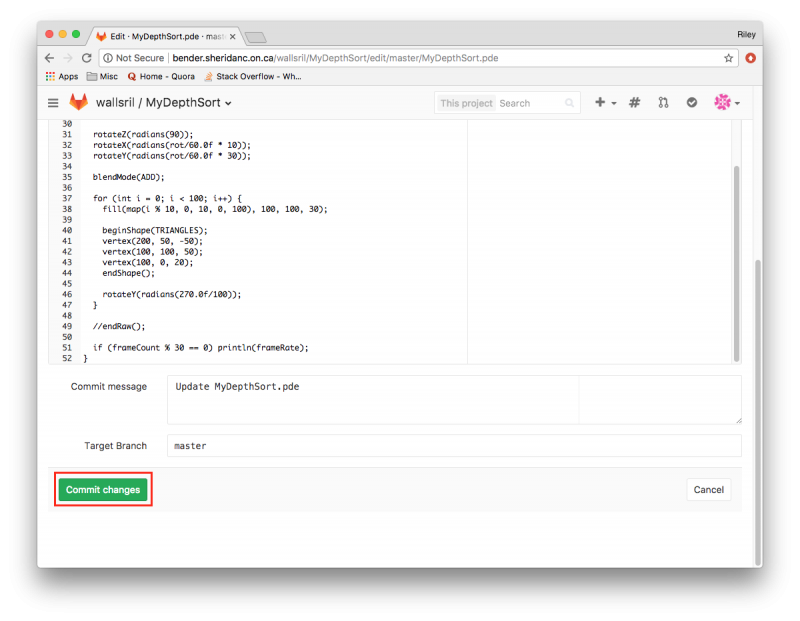Screen dimensions: 800x621
Task: Bookmark page with the star icon
Action: point(729,58)
